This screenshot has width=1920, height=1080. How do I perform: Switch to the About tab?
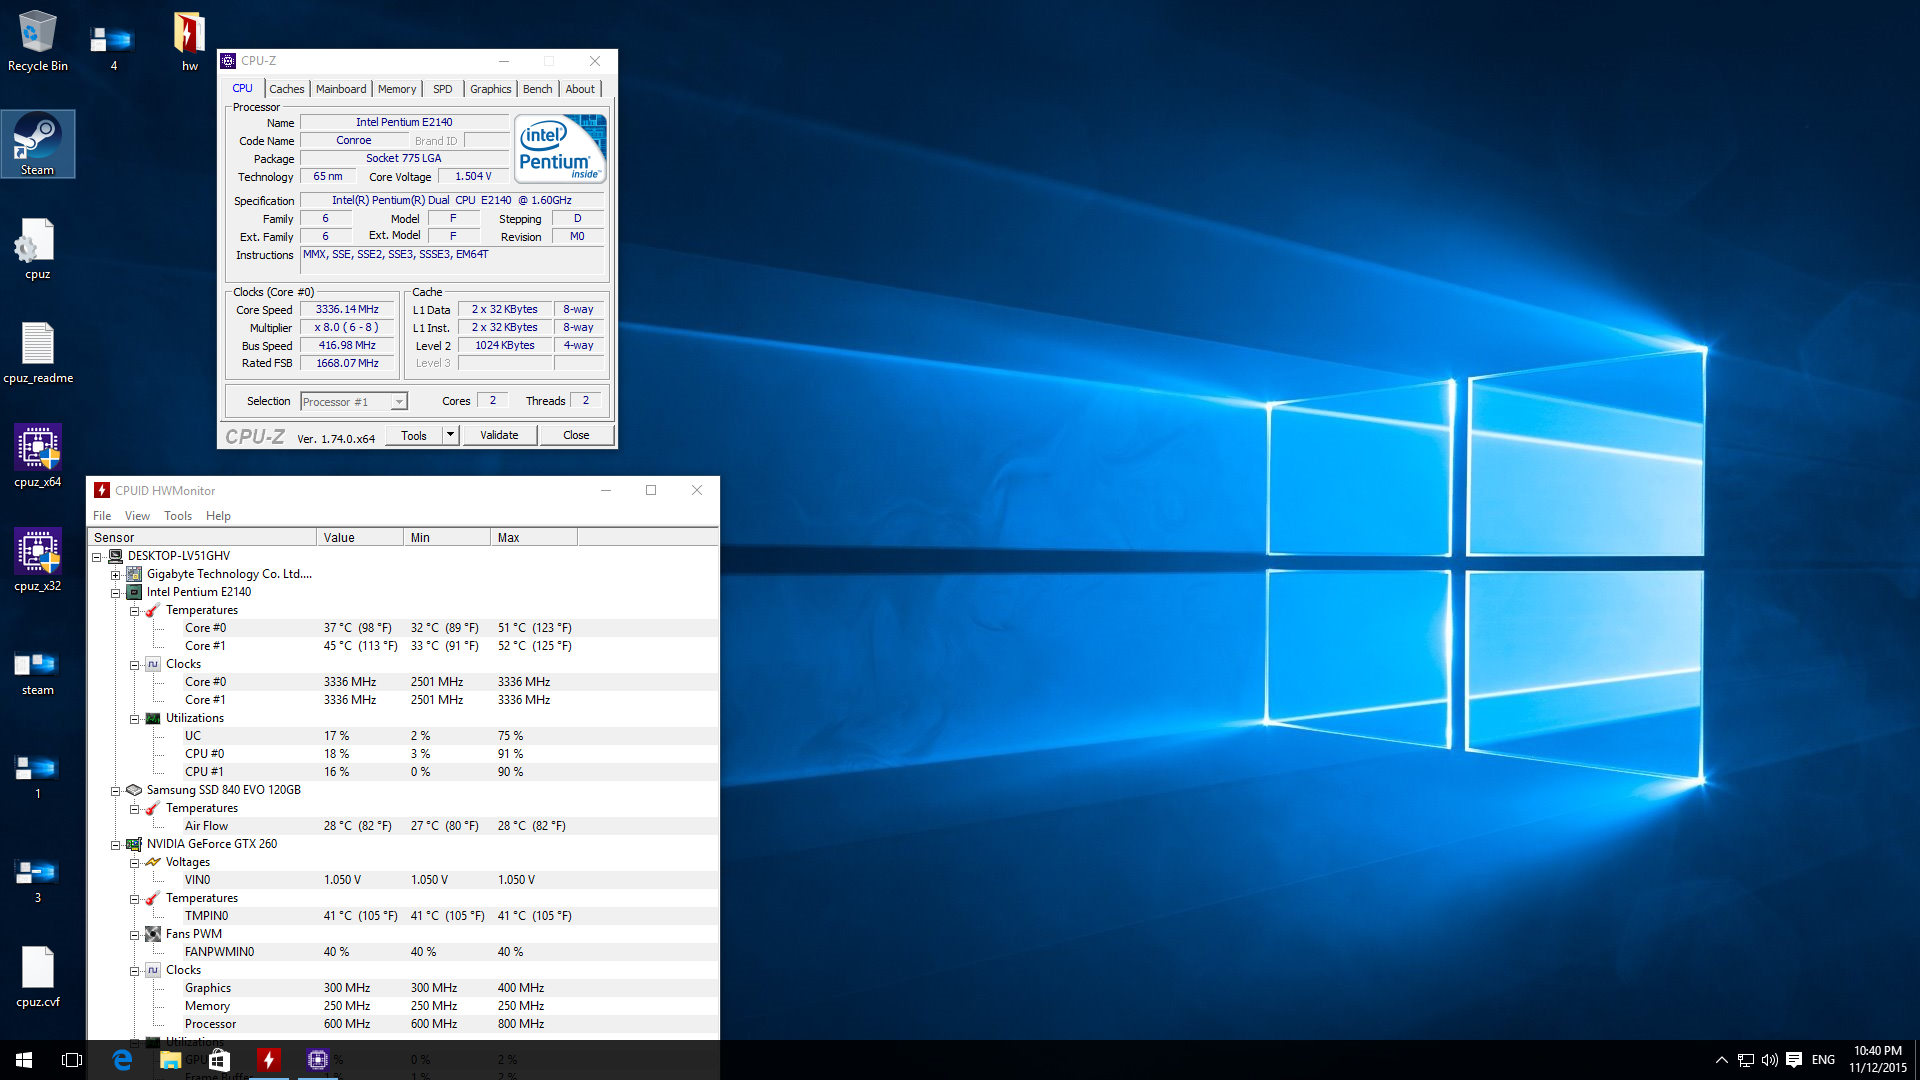(580, 89)
